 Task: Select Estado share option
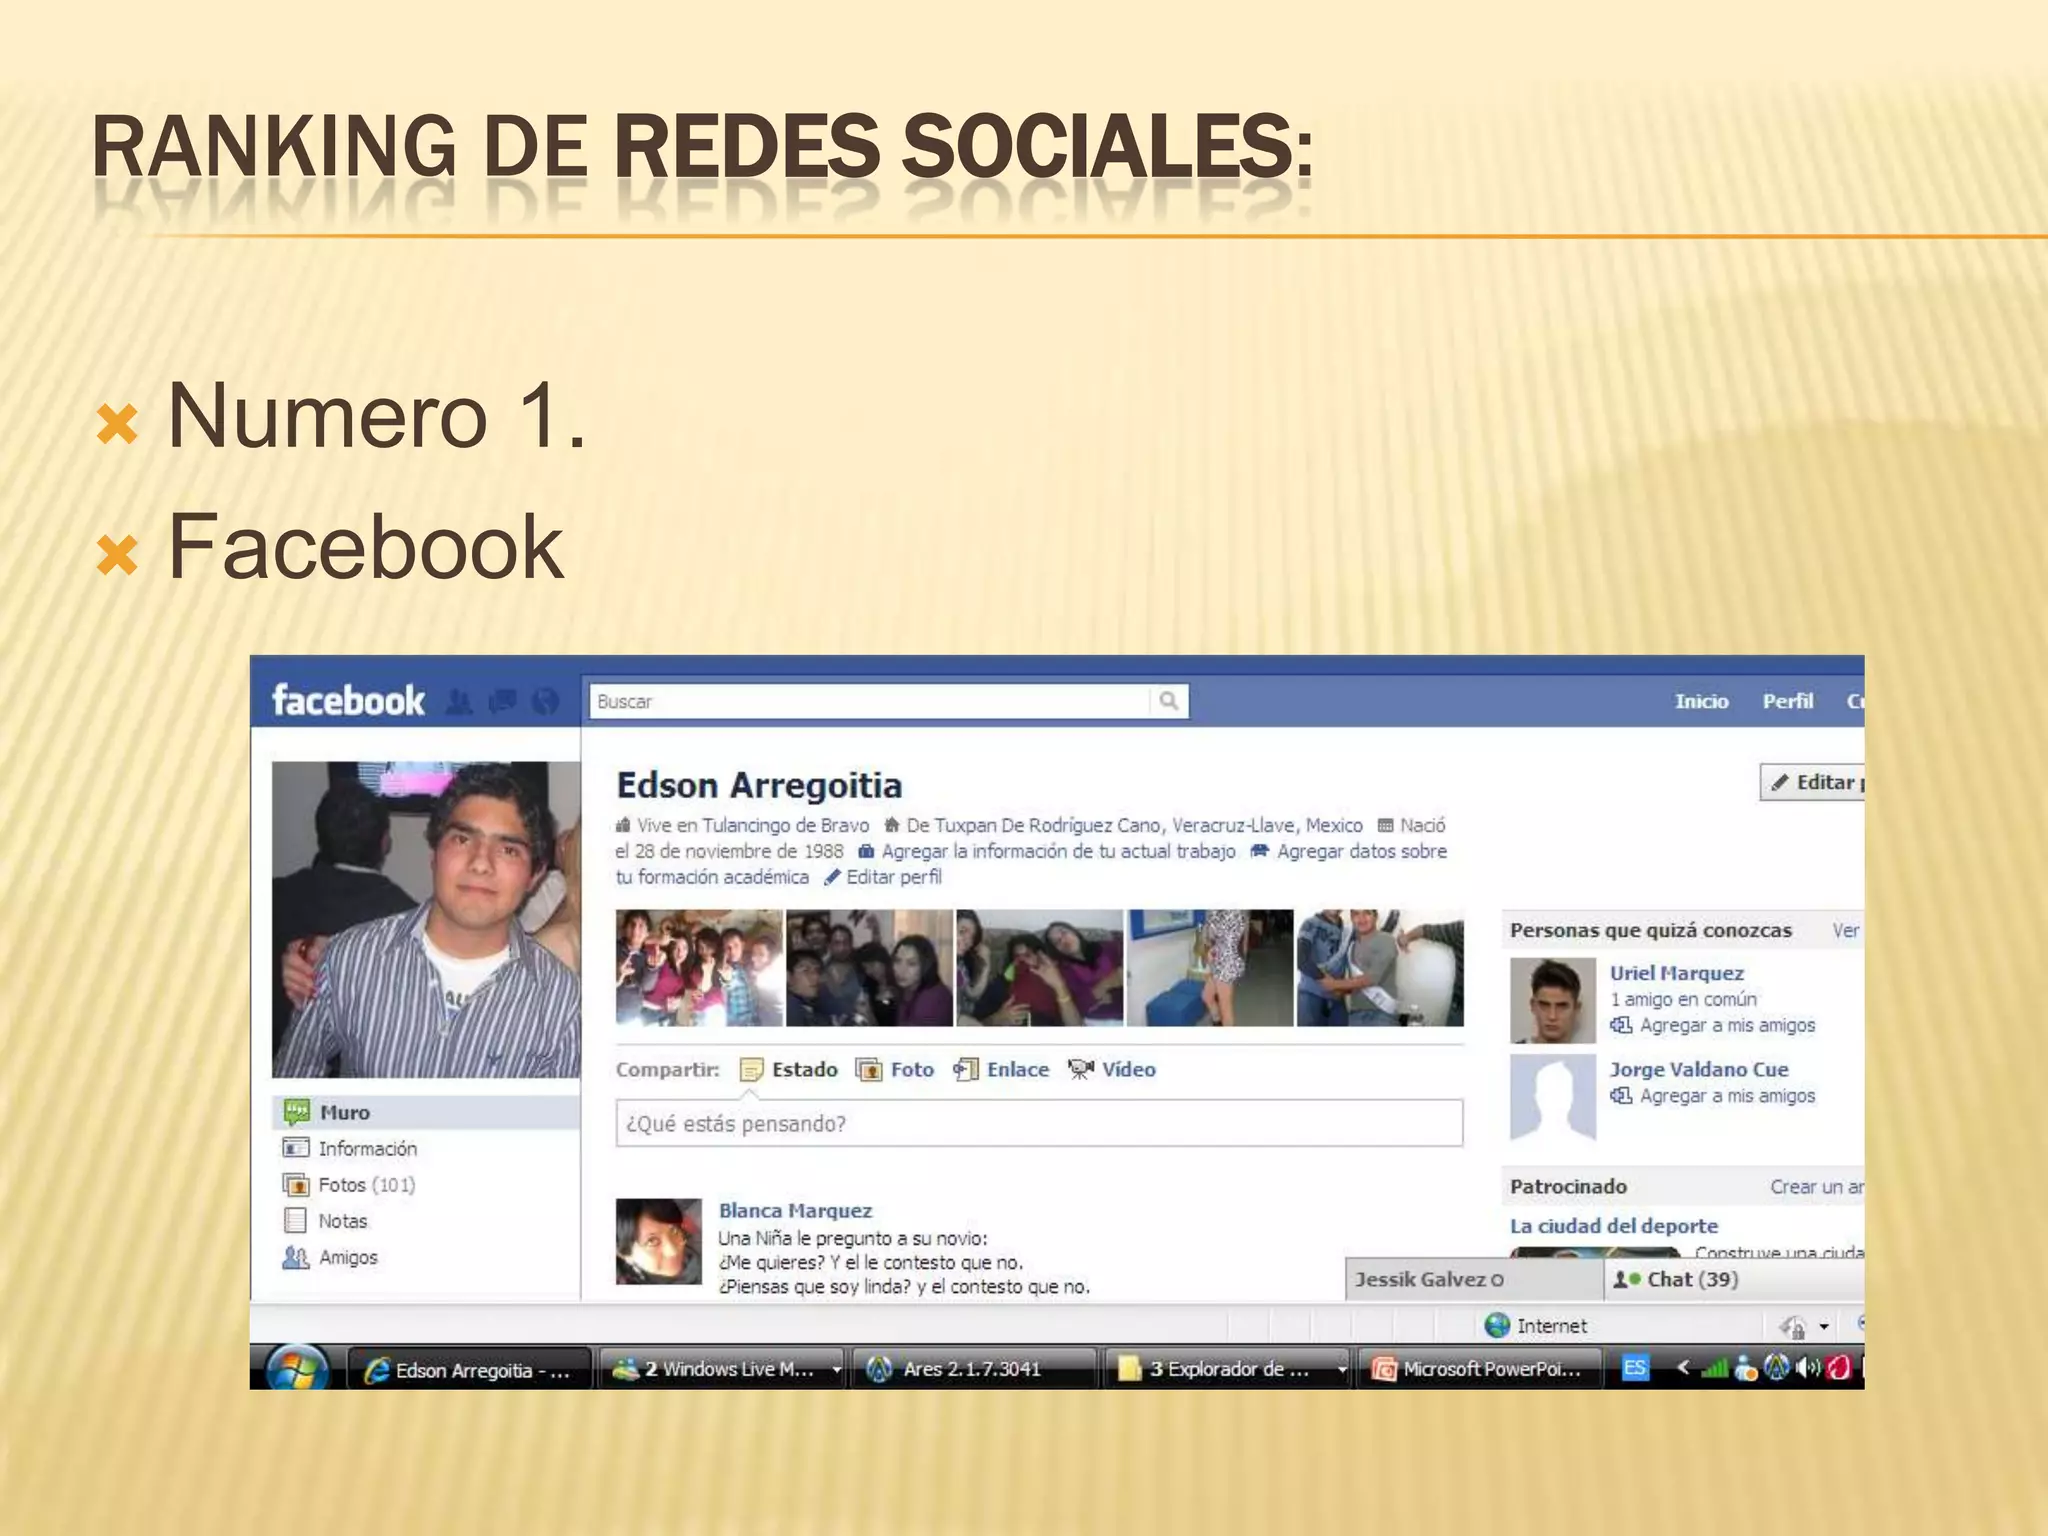pos(804,1069)
